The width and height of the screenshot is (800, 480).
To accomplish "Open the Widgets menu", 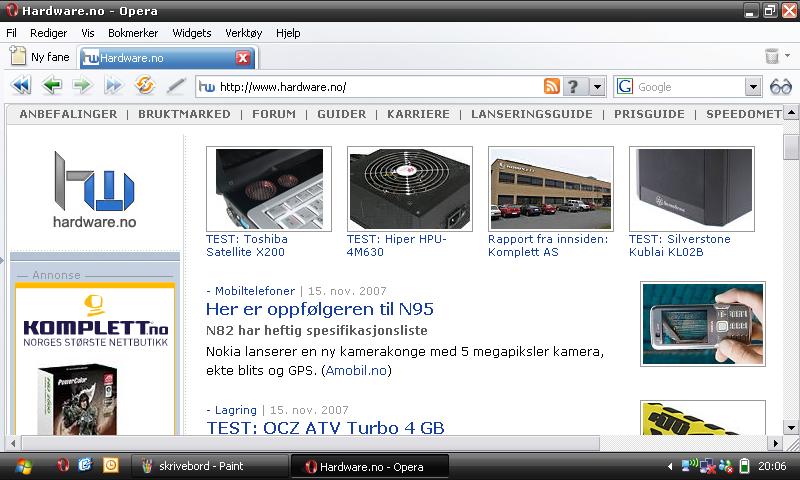I will 192,33.
